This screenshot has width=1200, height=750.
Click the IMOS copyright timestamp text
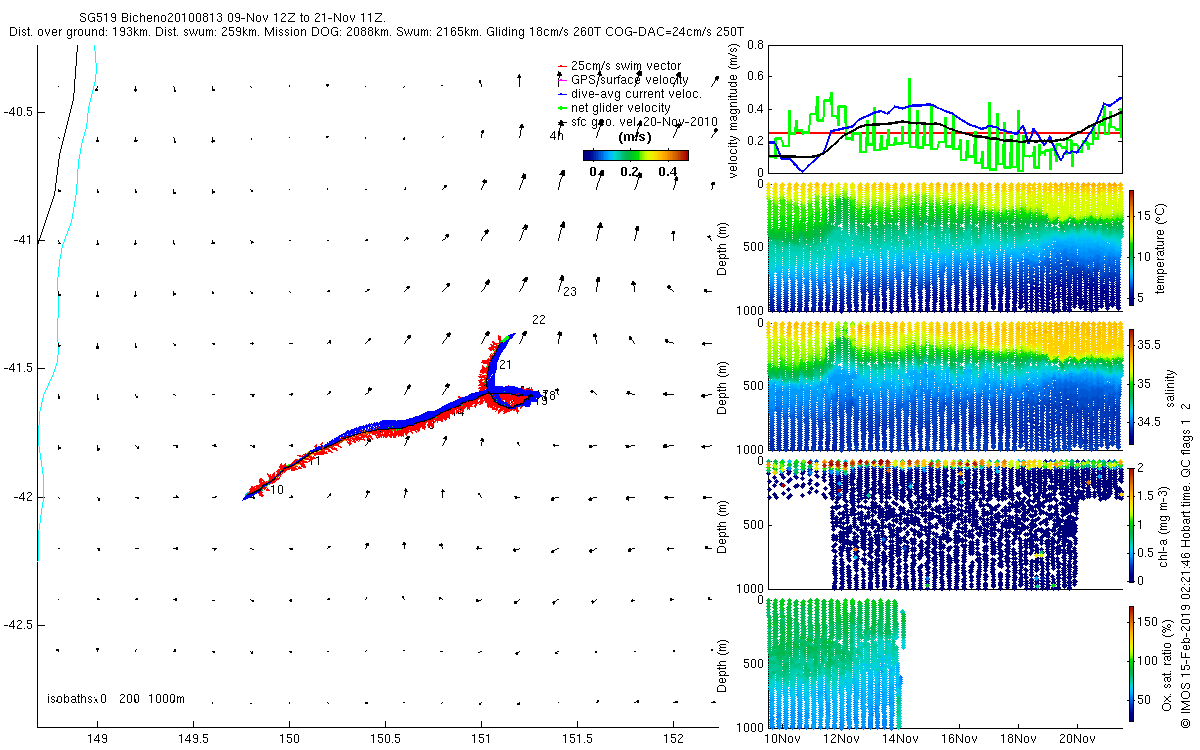[x=1184, y=564]
